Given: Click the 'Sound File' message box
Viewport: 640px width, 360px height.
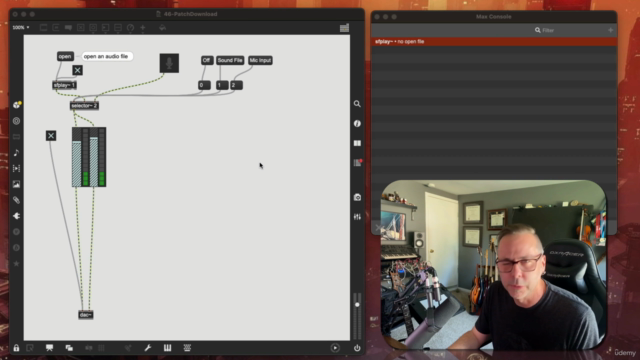Looking at the screenshot, I should 230,60.
